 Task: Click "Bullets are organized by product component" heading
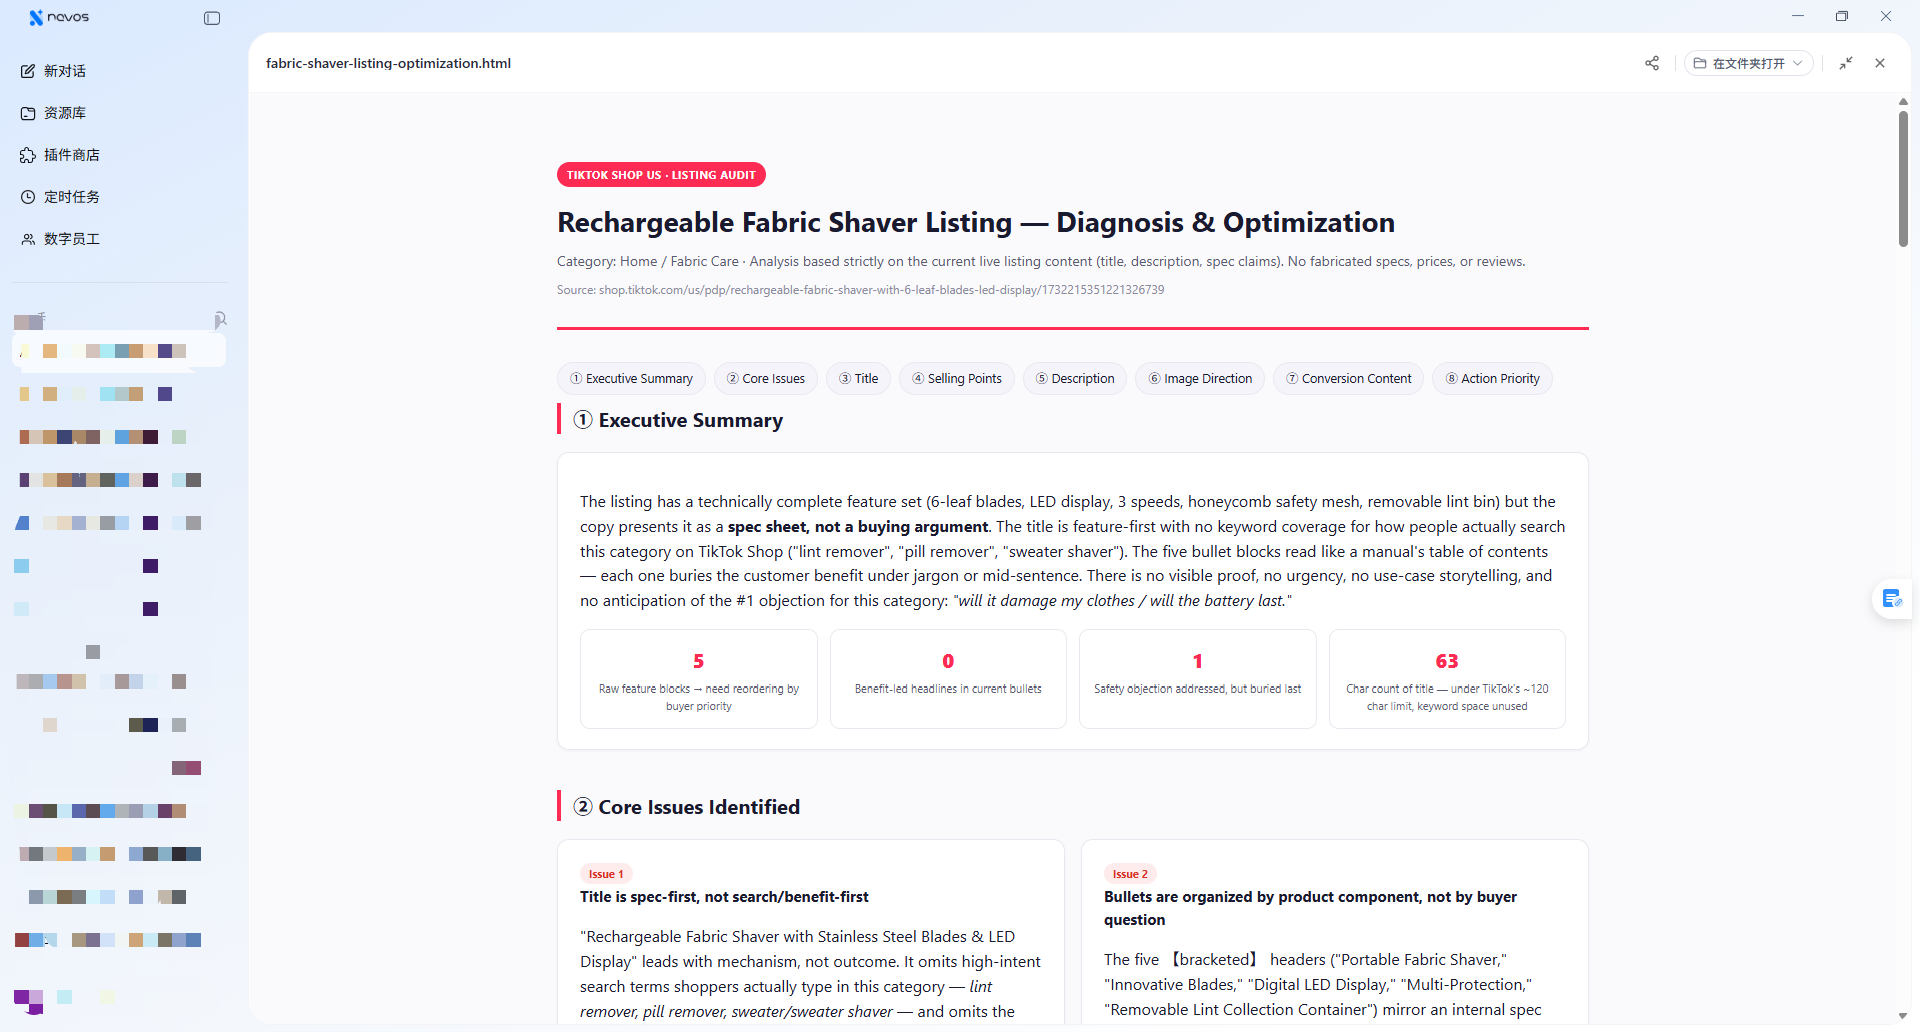coord(1310,908)
